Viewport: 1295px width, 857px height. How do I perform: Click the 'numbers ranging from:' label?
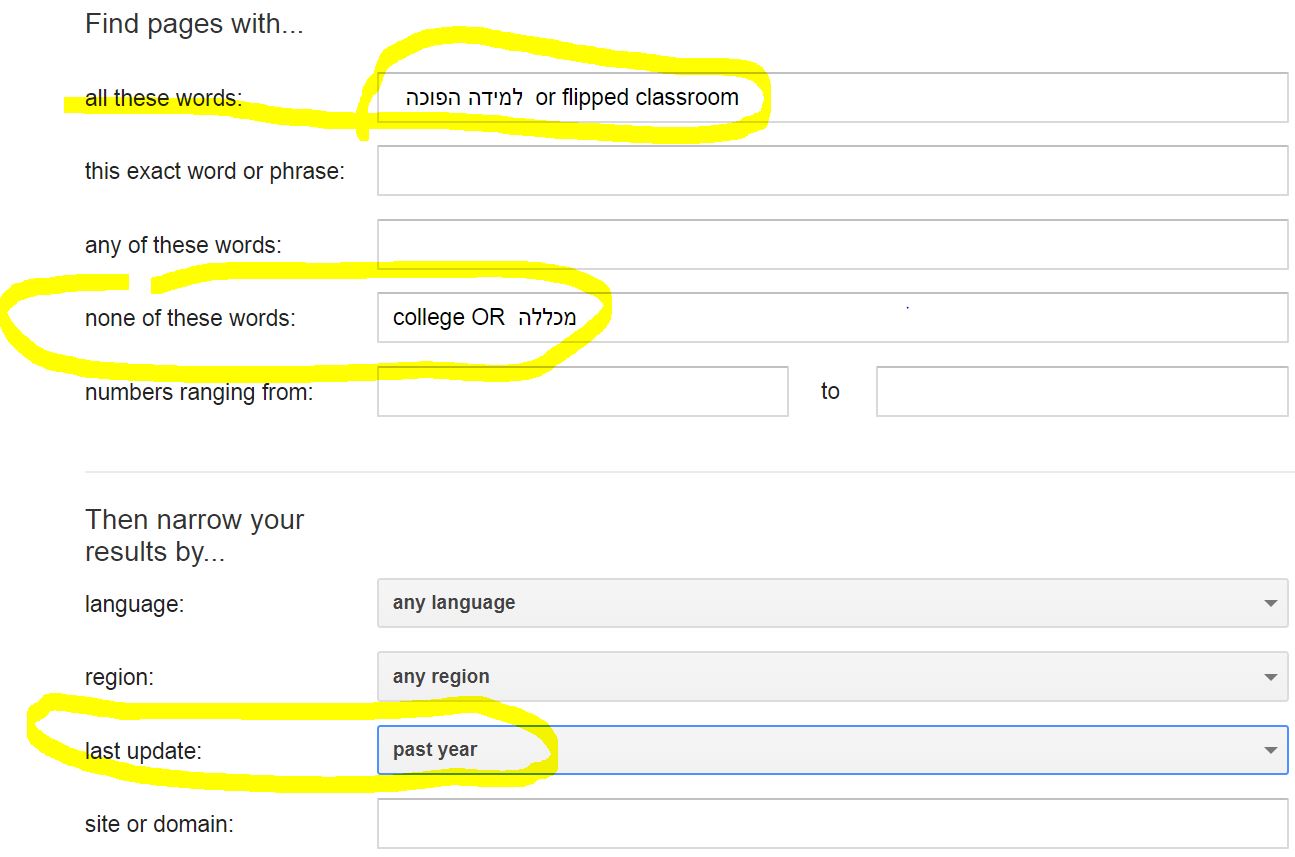(199, 392)
